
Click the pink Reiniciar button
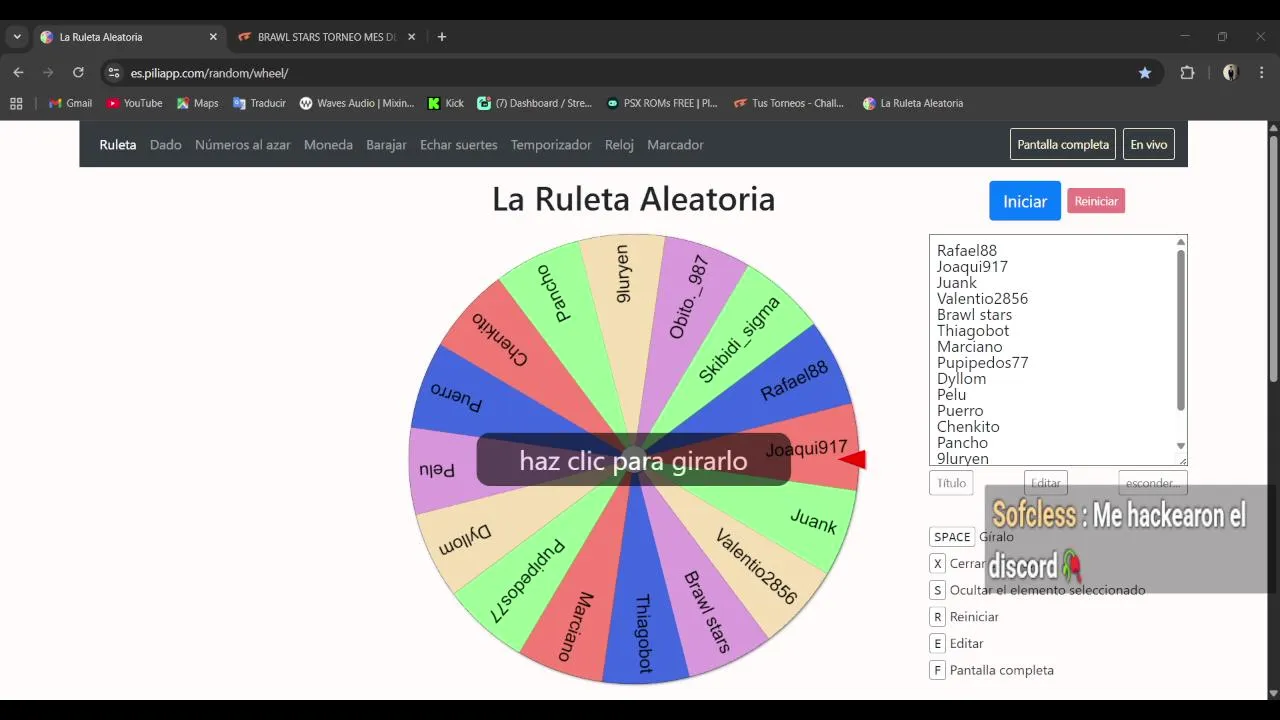1096,201
